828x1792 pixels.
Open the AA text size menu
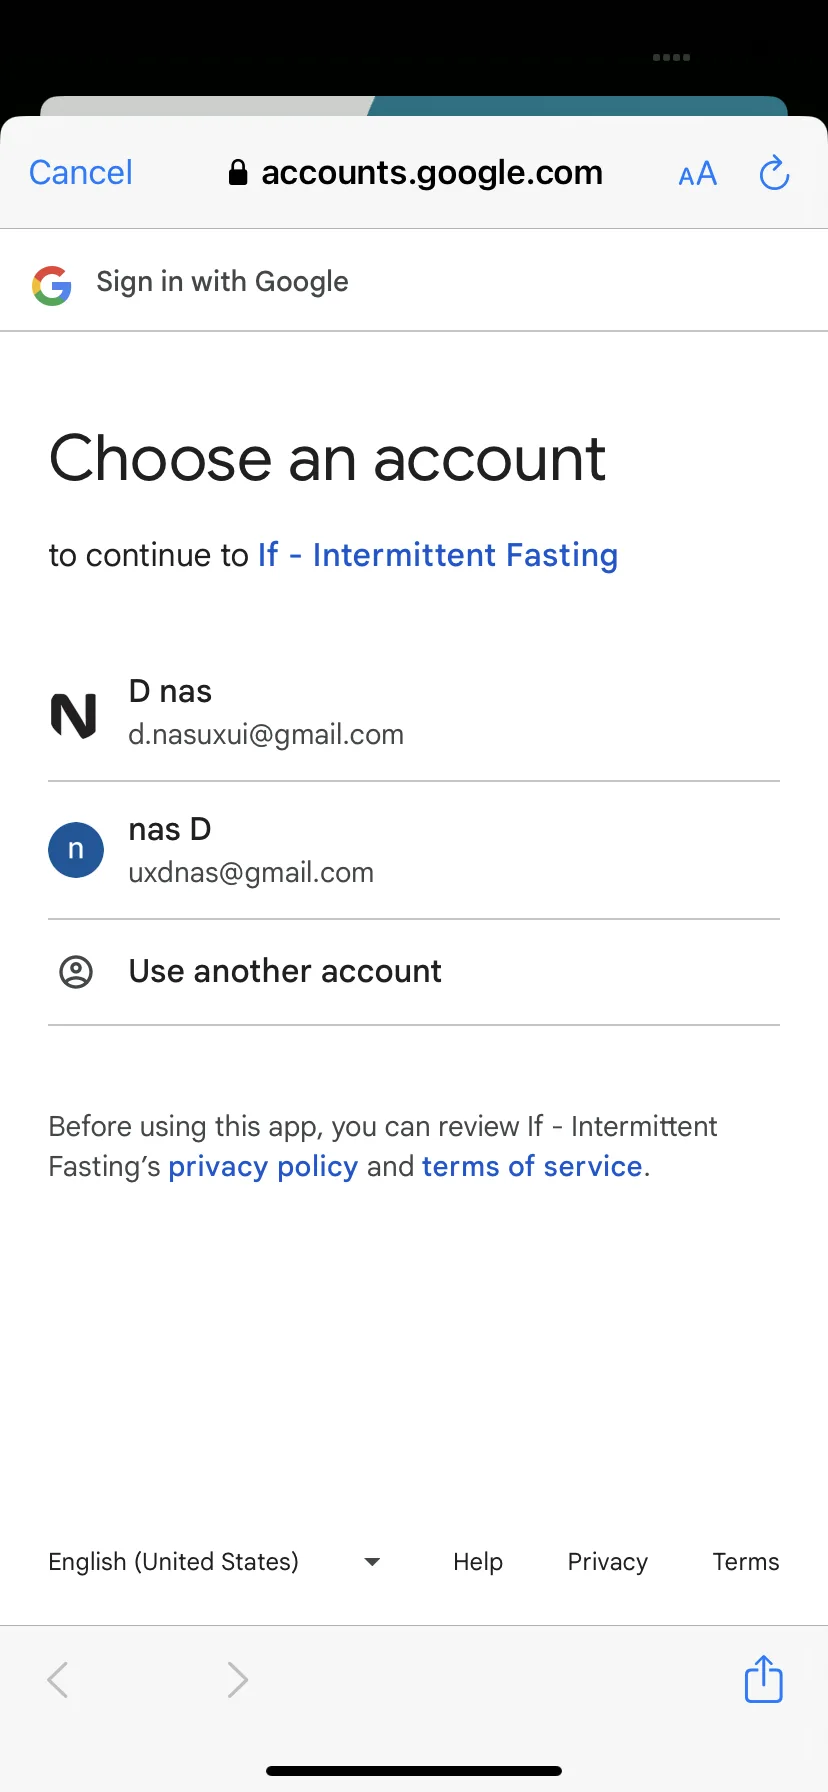697,174
